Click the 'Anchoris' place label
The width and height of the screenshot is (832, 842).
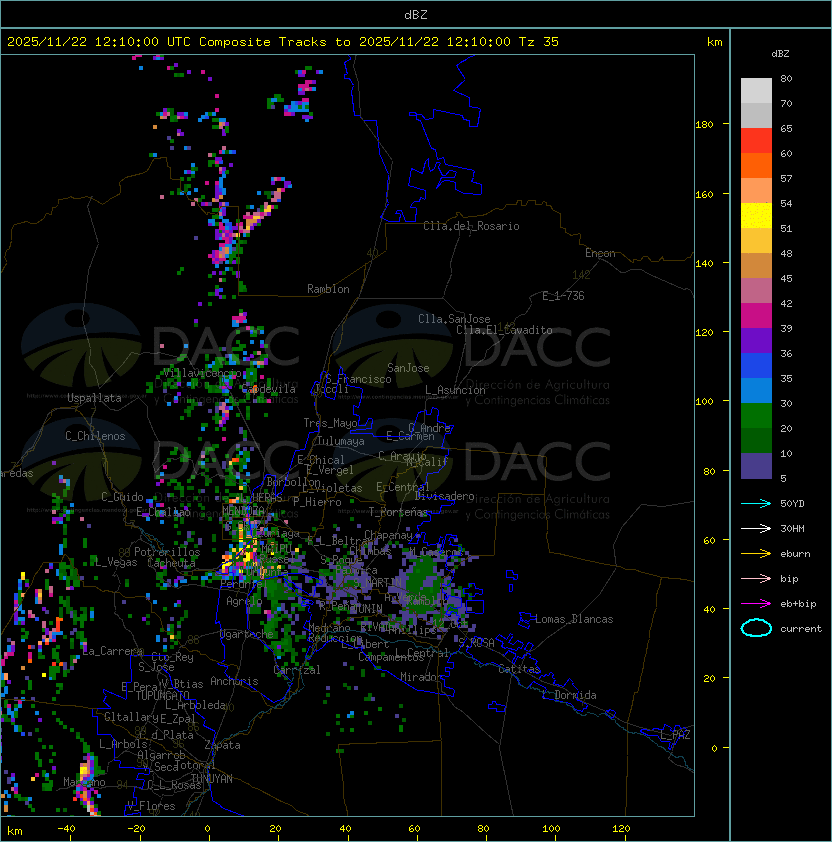click(234, 681)
